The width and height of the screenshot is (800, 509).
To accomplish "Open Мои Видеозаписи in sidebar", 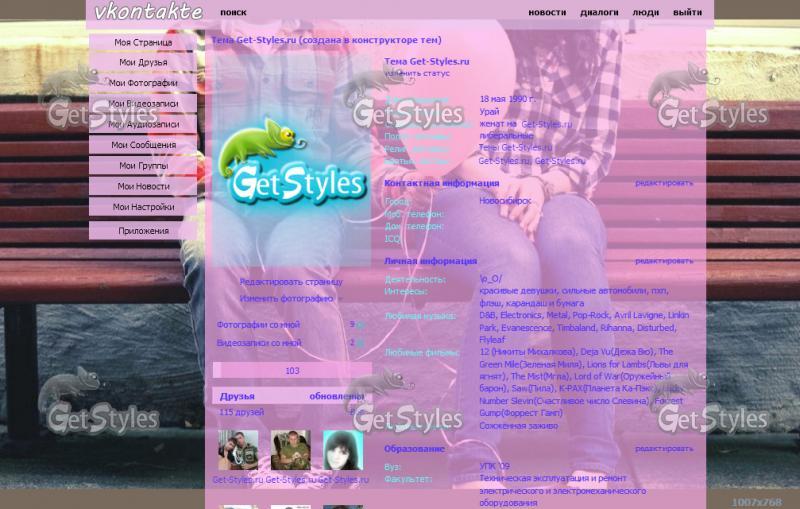I will tap(143, 104).
